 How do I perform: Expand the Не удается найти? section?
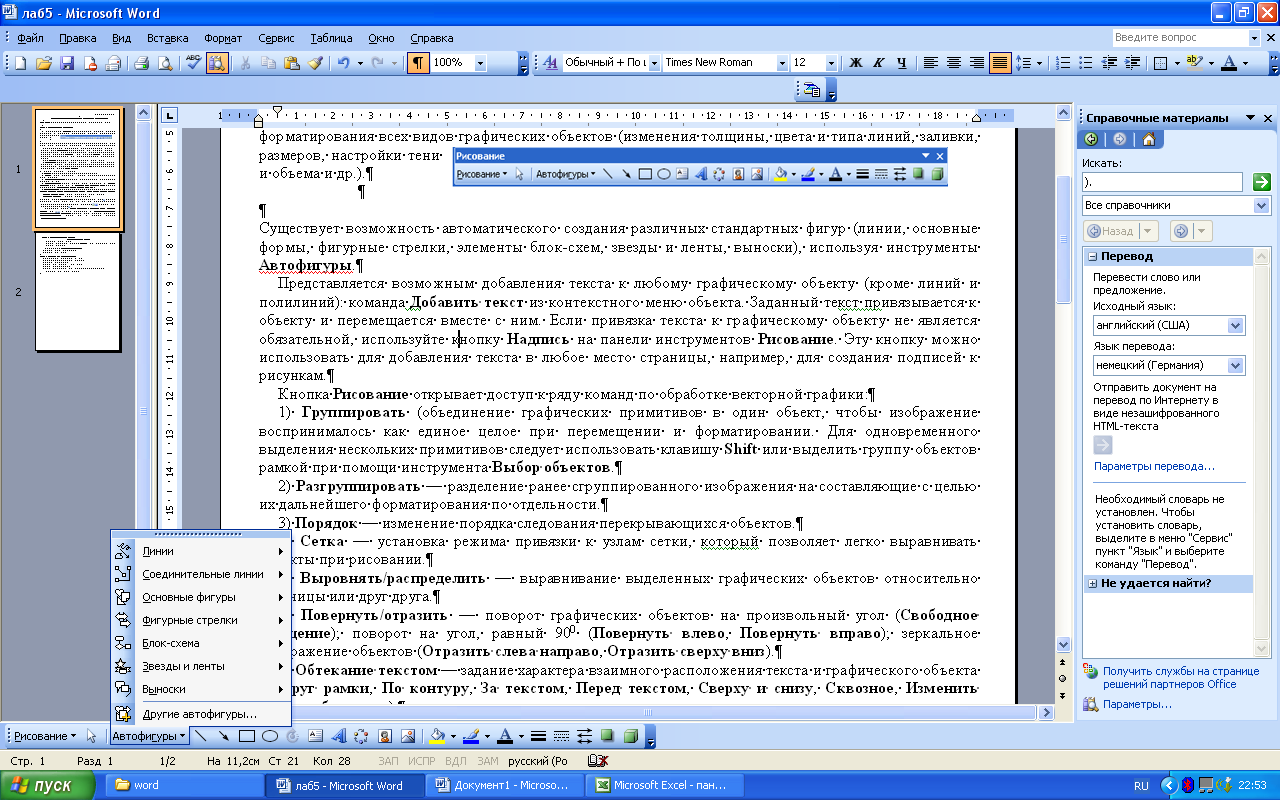coord(1093,583)
